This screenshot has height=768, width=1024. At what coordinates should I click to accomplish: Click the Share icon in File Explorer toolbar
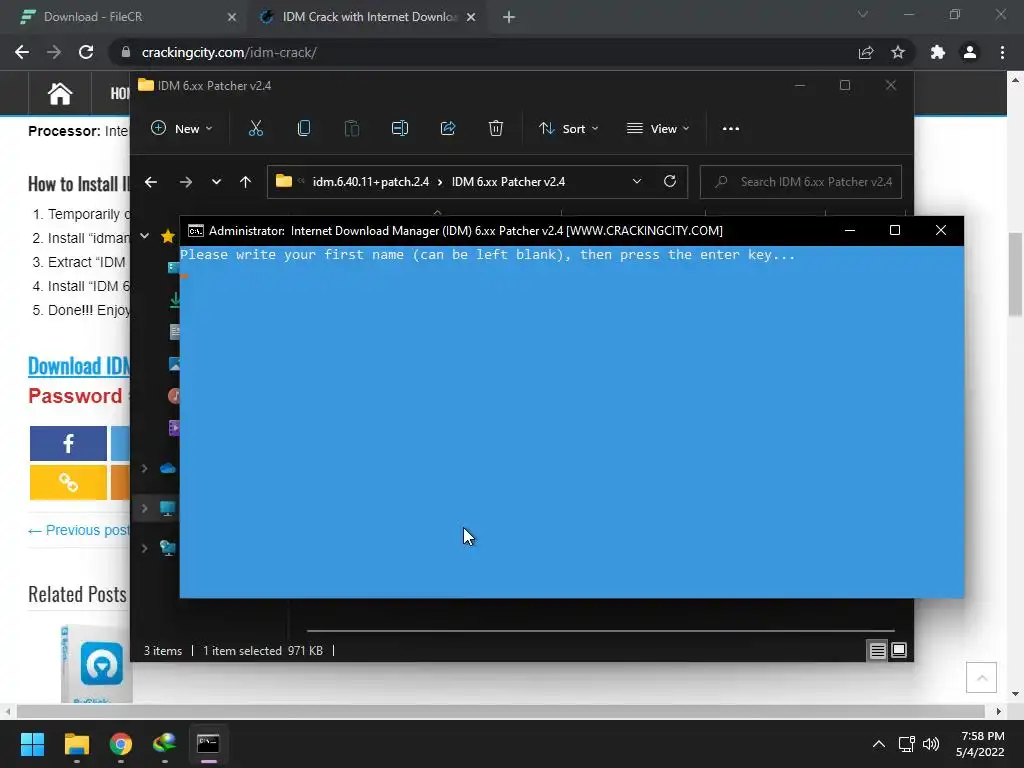tap(448, 129)
